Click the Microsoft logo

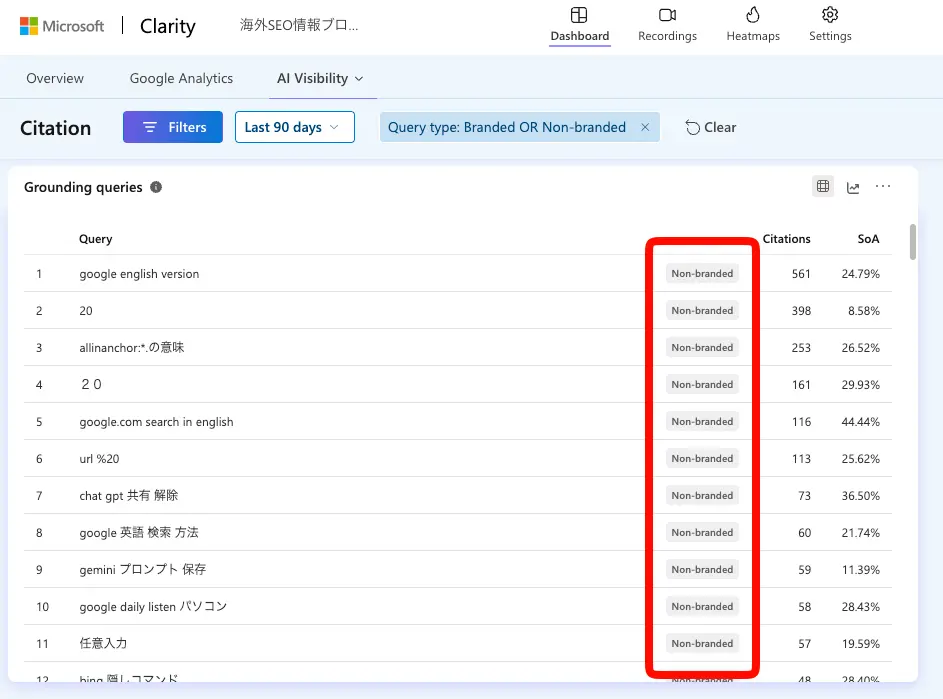(61, 26)
